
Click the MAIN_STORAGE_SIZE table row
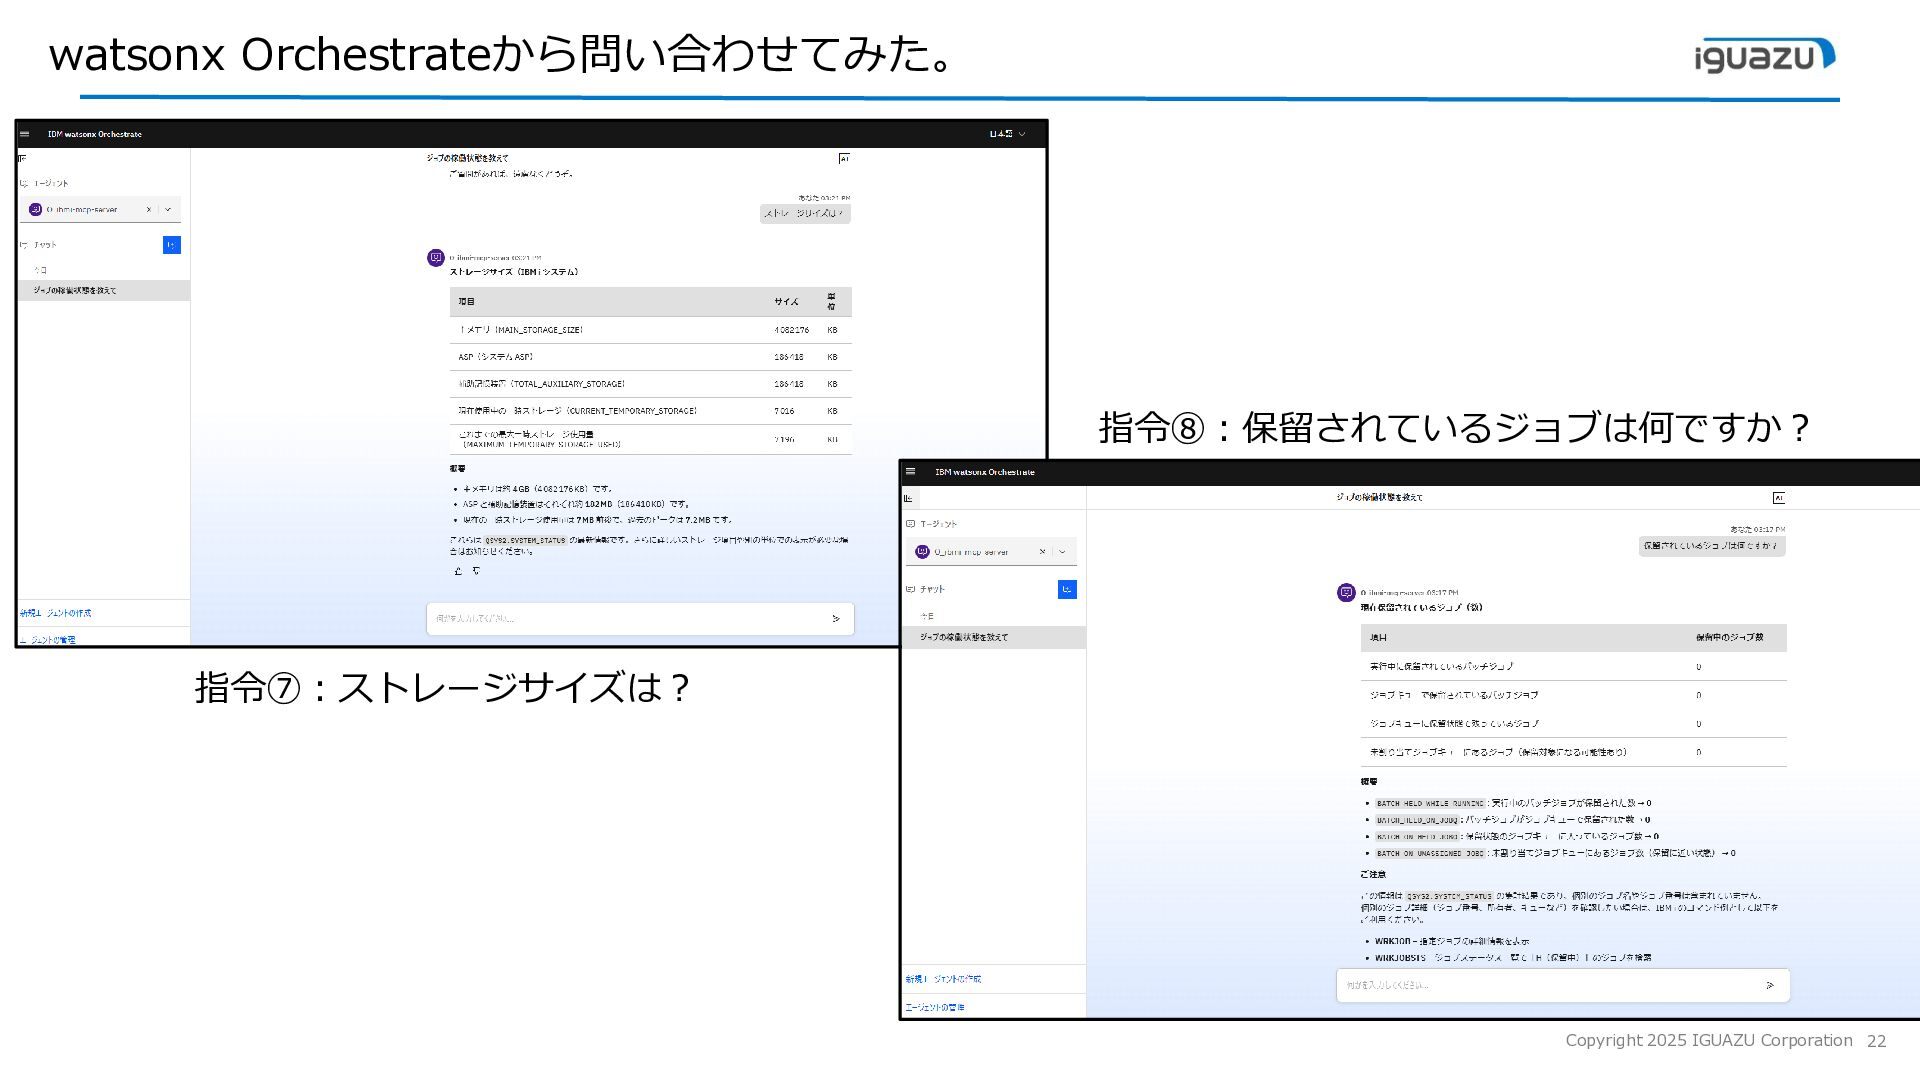(651, 330)
